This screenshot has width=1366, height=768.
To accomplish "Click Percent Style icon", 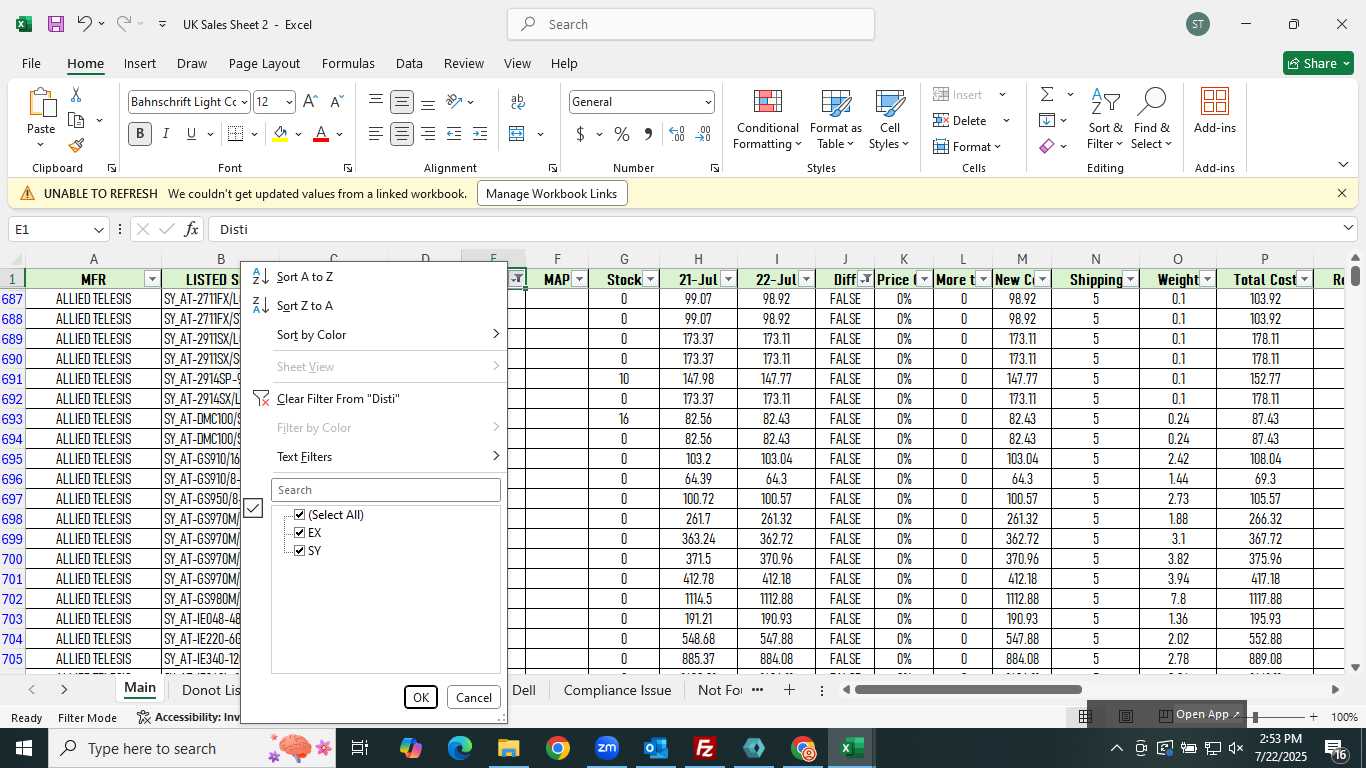I will [x=622, y=134].
